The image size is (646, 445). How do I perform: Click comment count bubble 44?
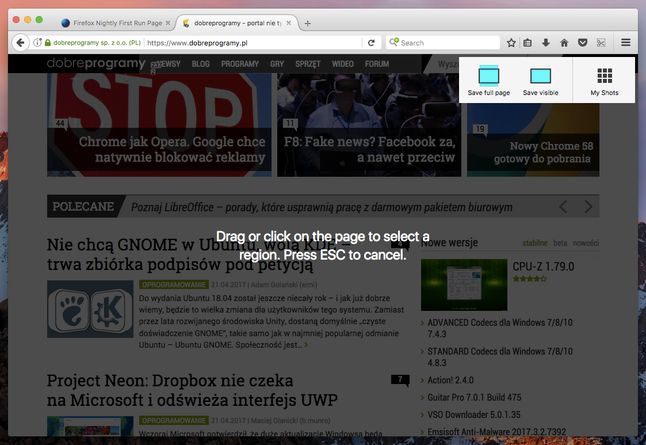(x=61, y=124)
